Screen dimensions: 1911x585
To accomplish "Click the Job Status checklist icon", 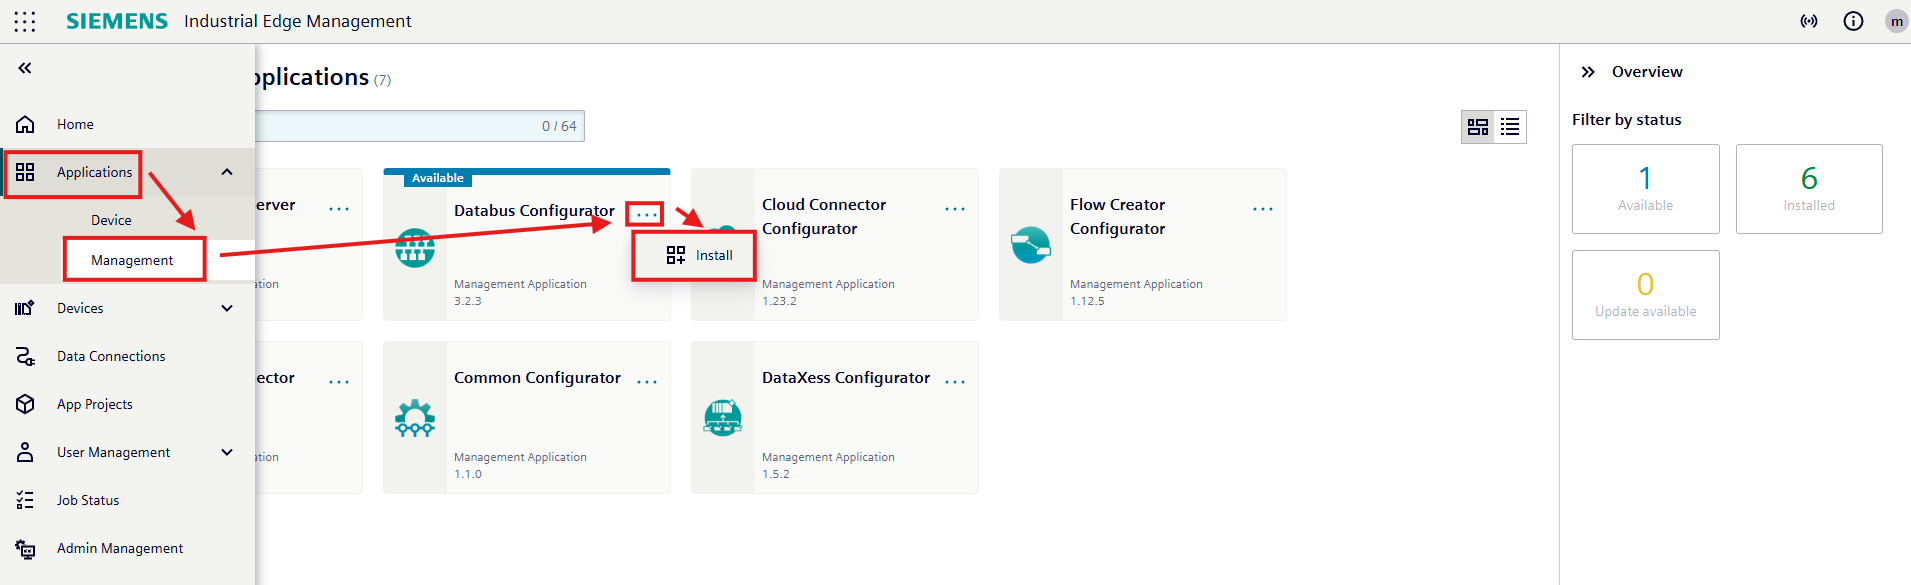I will pyautogui.click(x=25, y=500).
